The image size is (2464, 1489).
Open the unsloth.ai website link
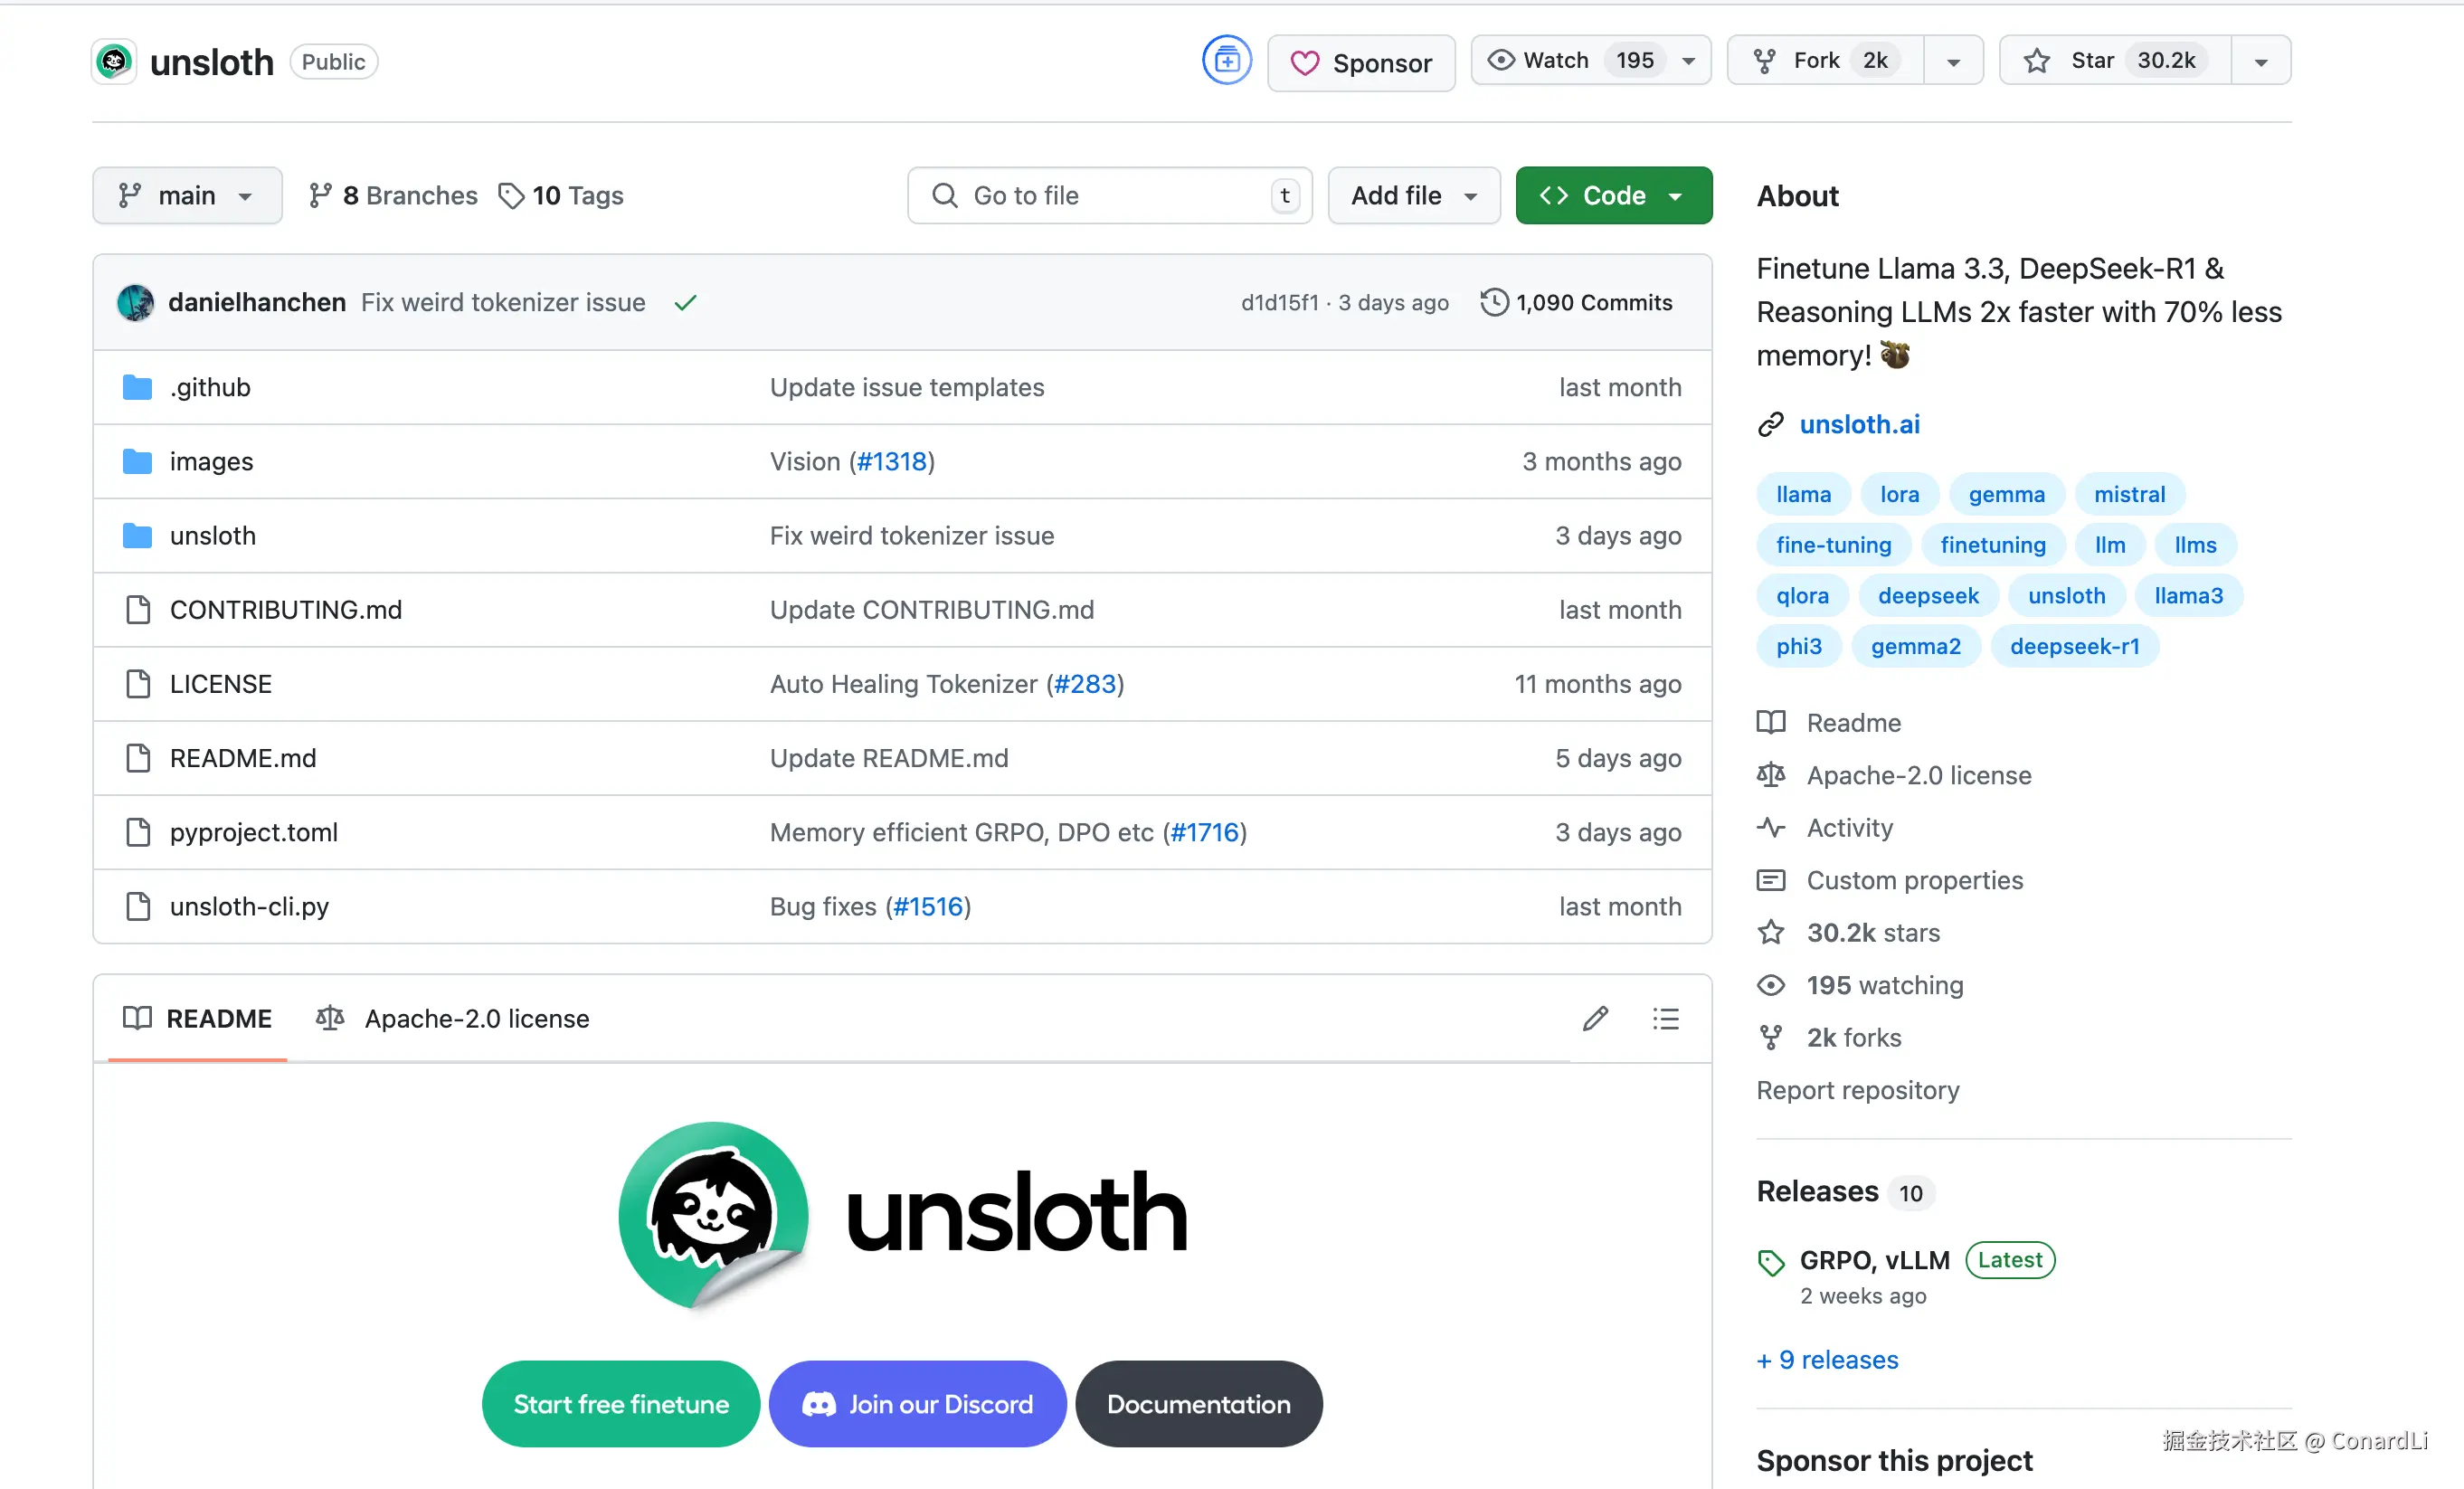[1859, 424]
